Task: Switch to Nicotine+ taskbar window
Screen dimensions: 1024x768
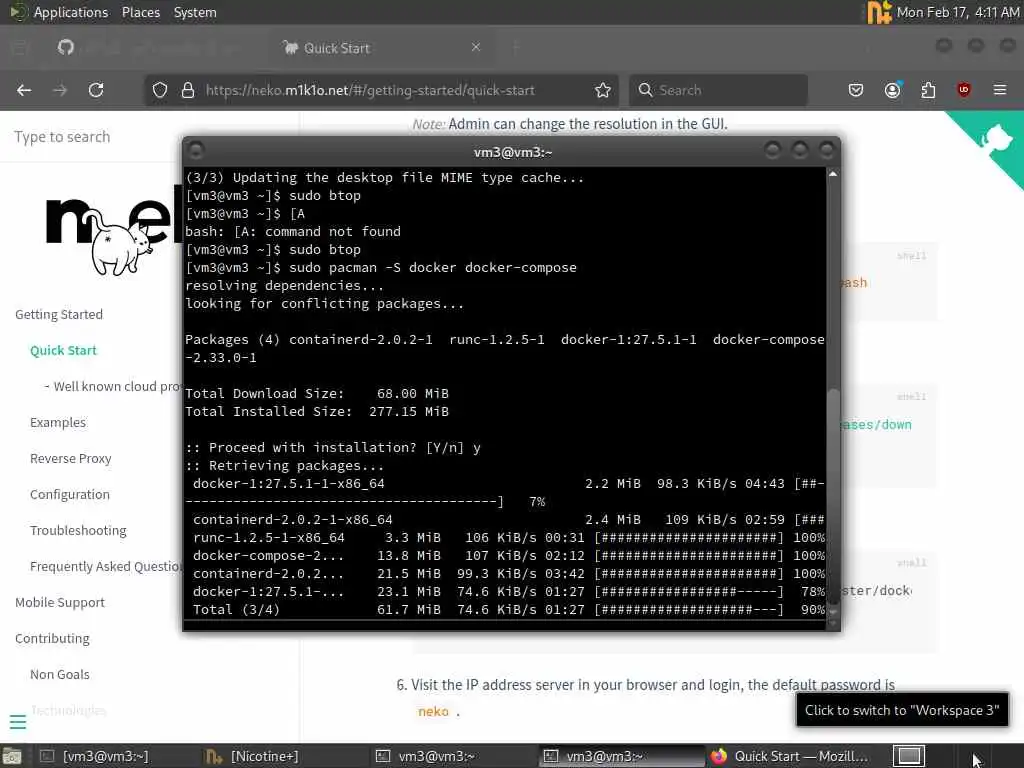Action: click(264, 756)
